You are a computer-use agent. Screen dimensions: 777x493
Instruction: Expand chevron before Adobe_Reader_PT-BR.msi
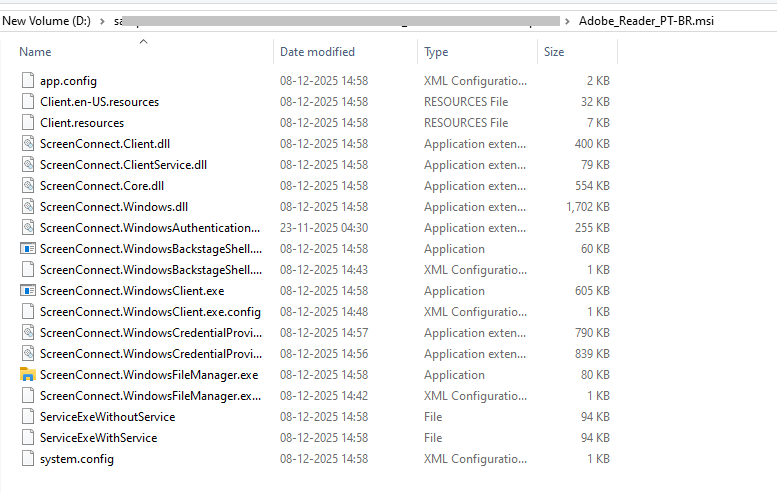(x=567, y=21)
